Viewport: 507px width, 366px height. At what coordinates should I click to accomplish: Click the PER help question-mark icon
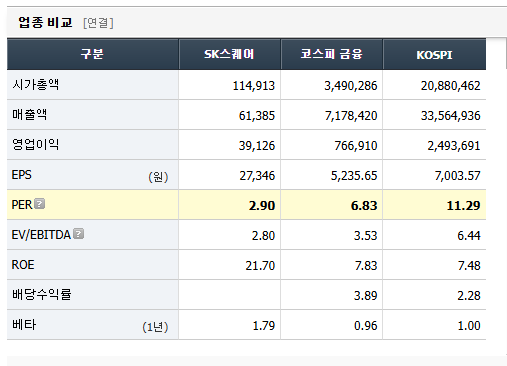pyautogui.click(x=40, y=204)
